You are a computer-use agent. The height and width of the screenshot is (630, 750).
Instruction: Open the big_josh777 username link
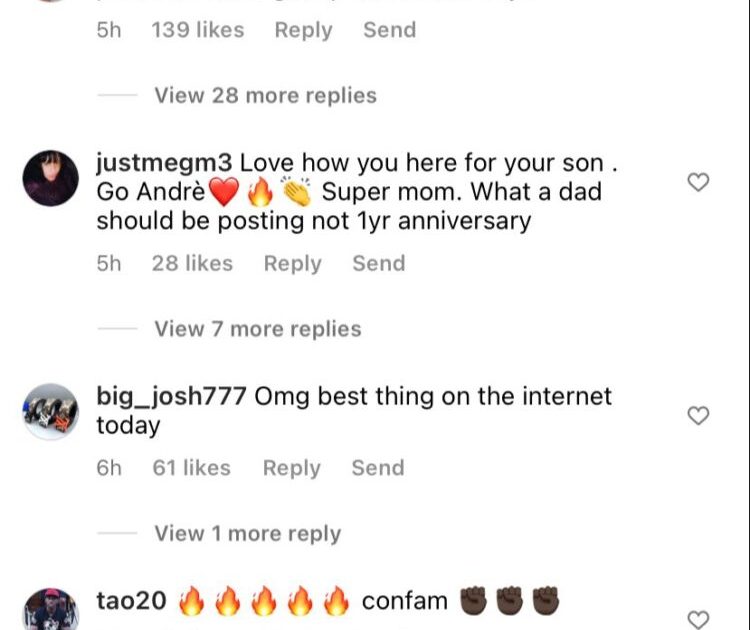click(171, 396)
